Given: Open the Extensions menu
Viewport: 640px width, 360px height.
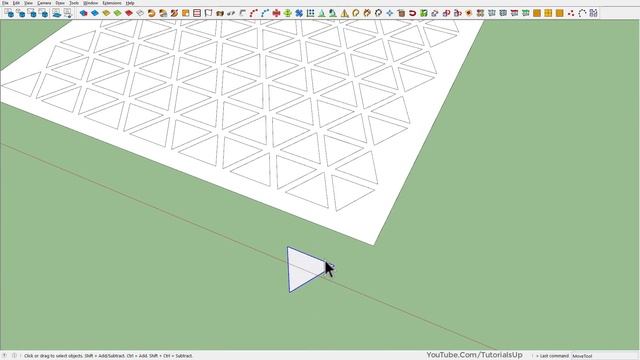Looking at the screenshot, I should pos(112,3).
